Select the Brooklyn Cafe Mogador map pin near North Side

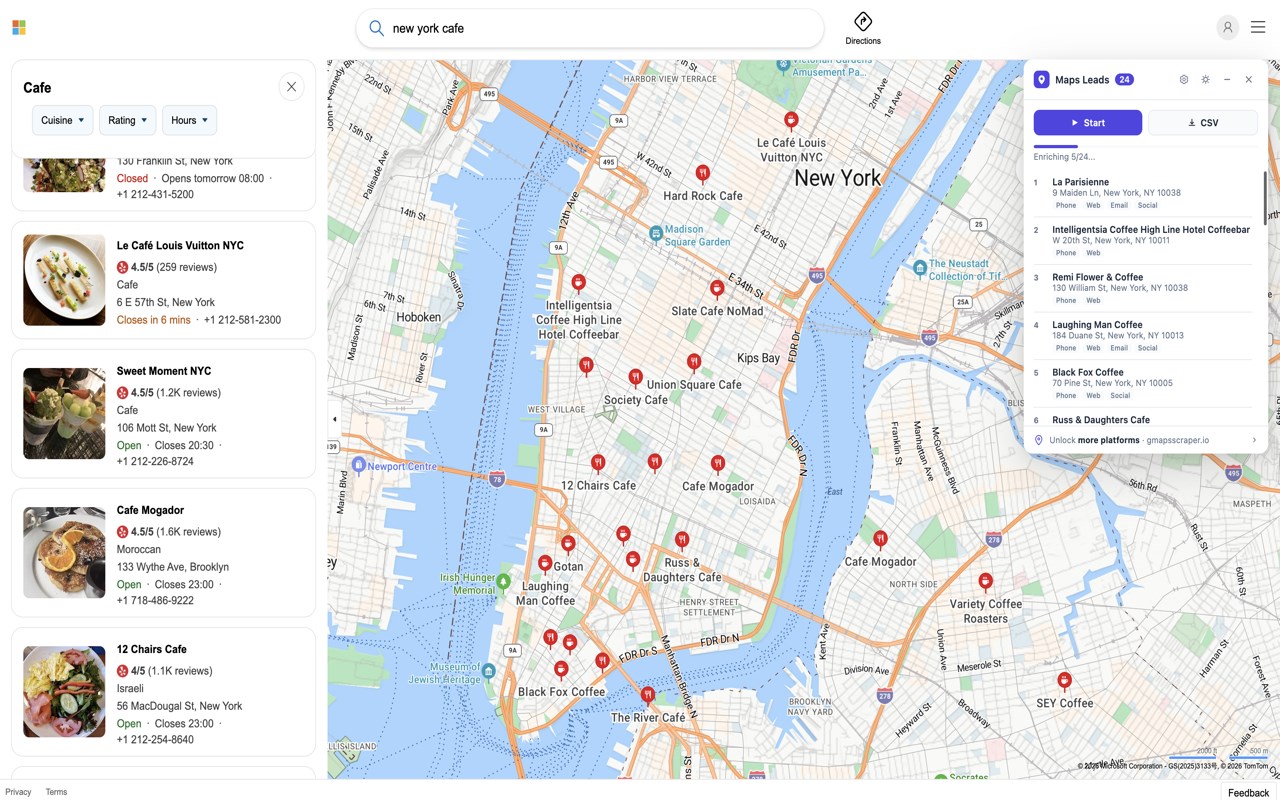880,540
